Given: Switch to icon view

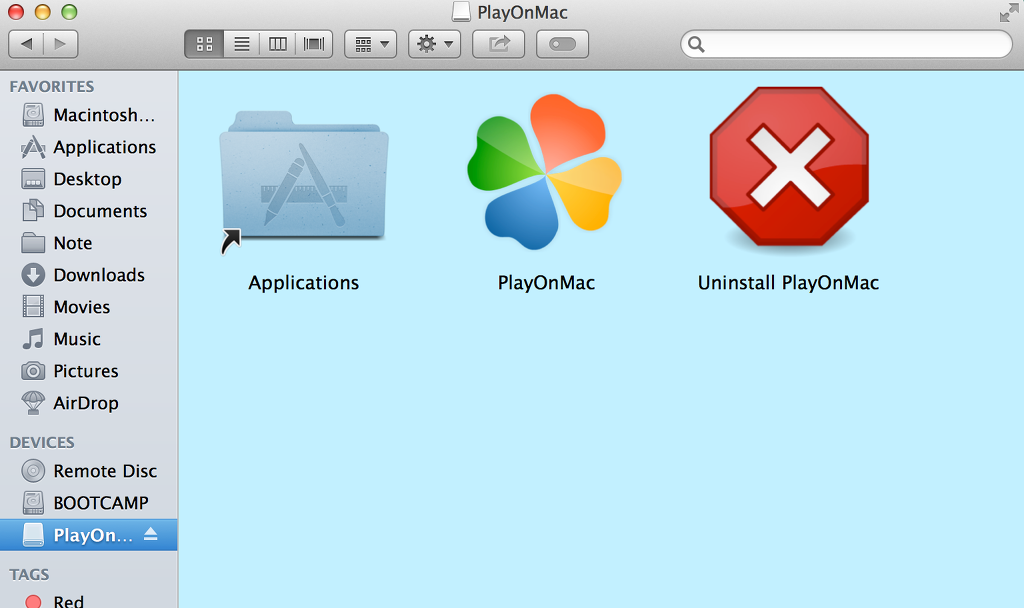Looking at the screenshot, I should pos(204,44).
